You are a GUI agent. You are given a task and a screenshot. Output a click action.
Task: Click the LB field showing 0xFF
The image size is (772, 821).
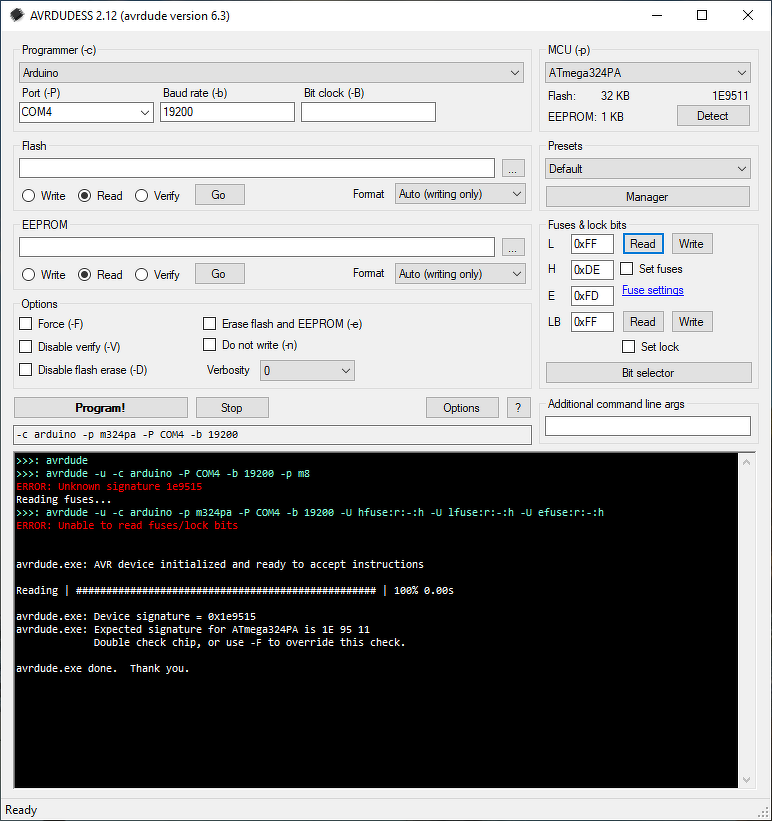tap(592, 322)
